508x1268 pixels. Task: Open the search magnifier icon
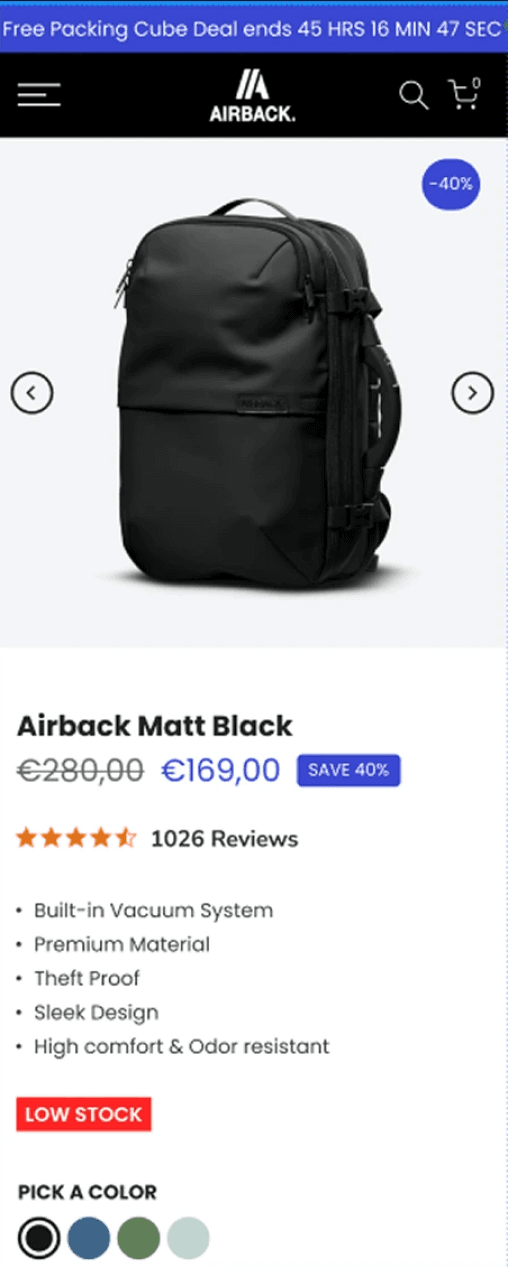pos(413,95)
